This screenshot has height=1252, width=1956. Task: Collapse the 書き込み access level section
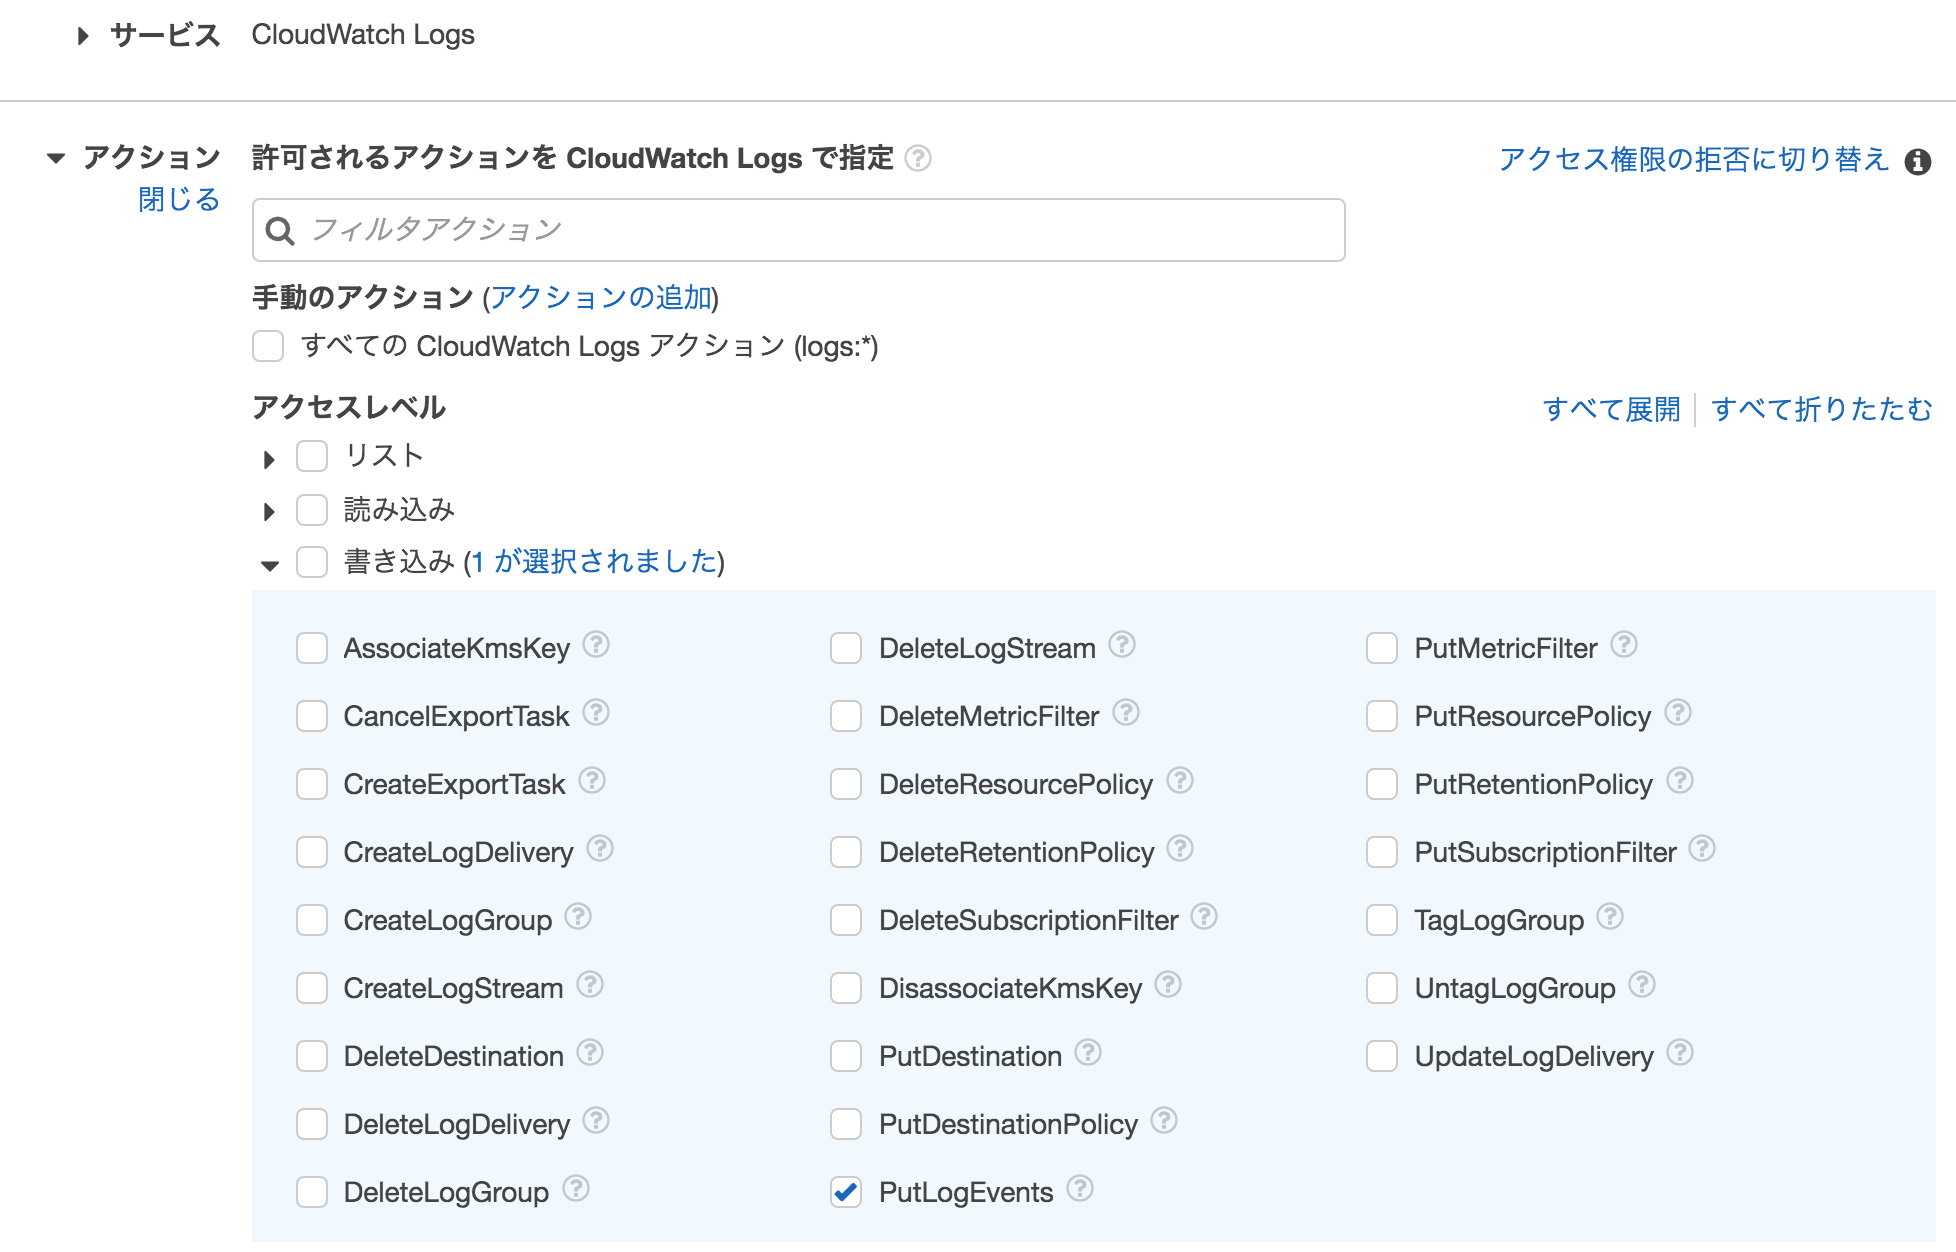(269, 565)
